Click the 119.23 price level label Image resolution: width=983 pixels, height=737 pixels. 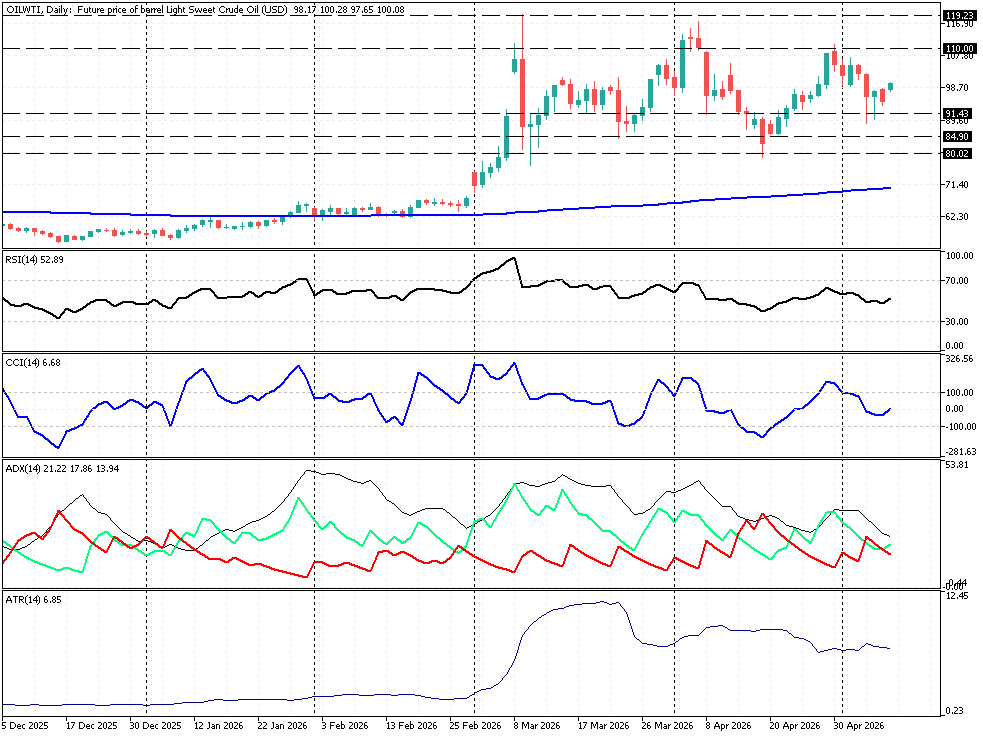(959, 16)
